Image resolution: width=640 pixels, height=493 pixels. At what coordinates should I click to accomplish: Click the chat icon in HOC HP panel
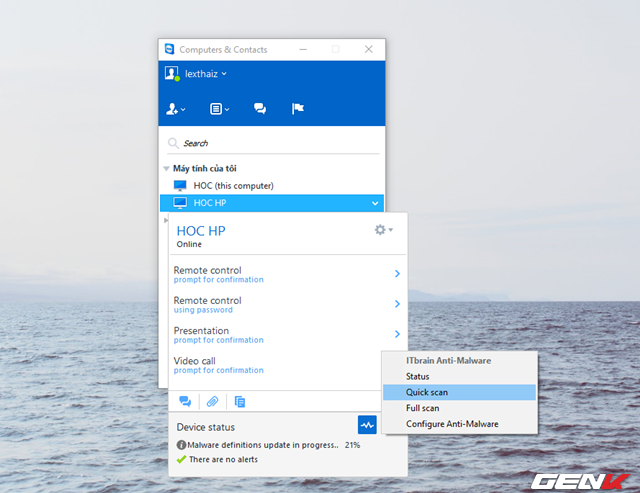tap(185, 401)
